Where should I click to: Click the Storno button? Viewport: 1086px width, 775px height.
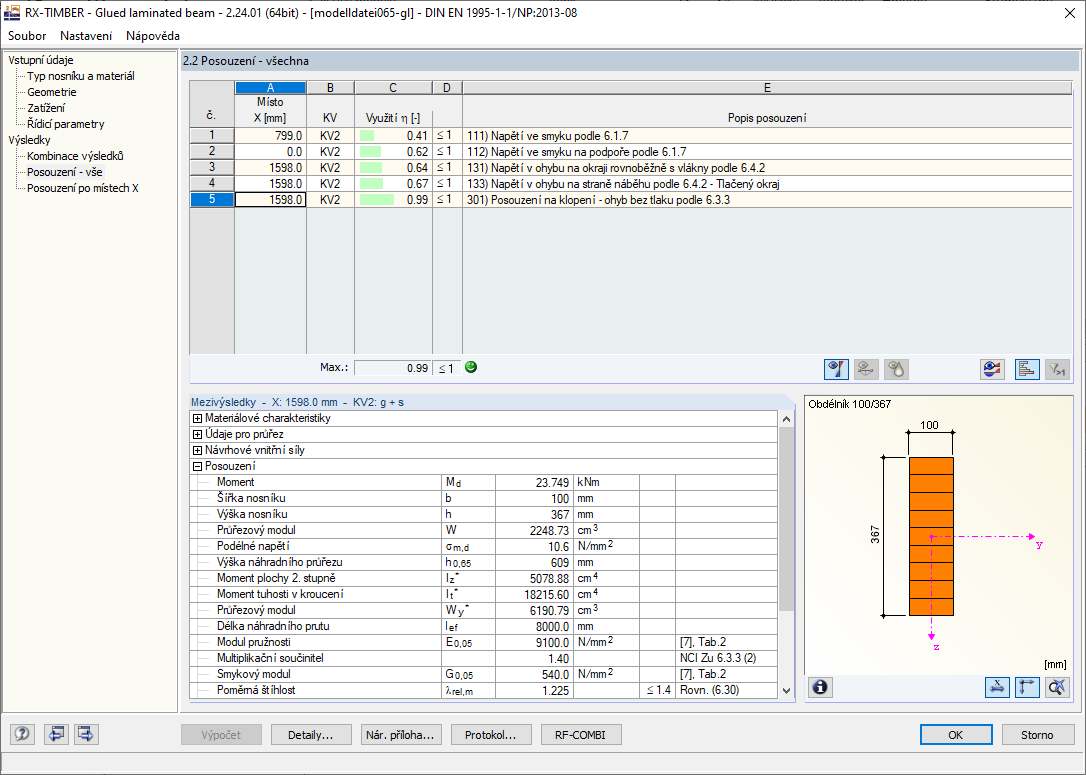coord(1037,735)
